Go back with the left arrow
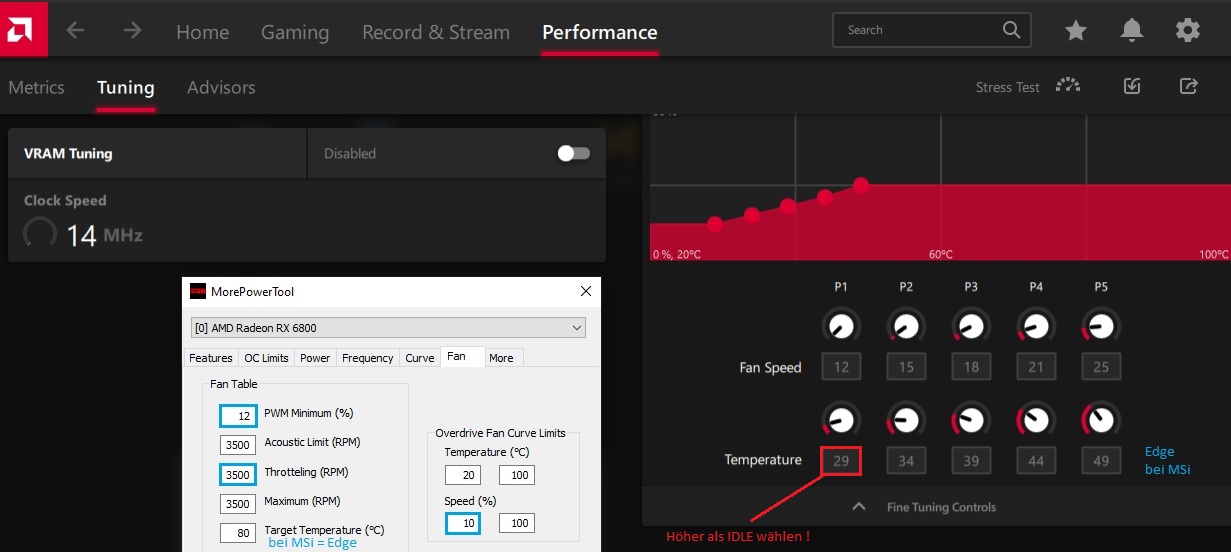Image resolution: width=1231 pixels, height=552 pixels. pos(76,31)
